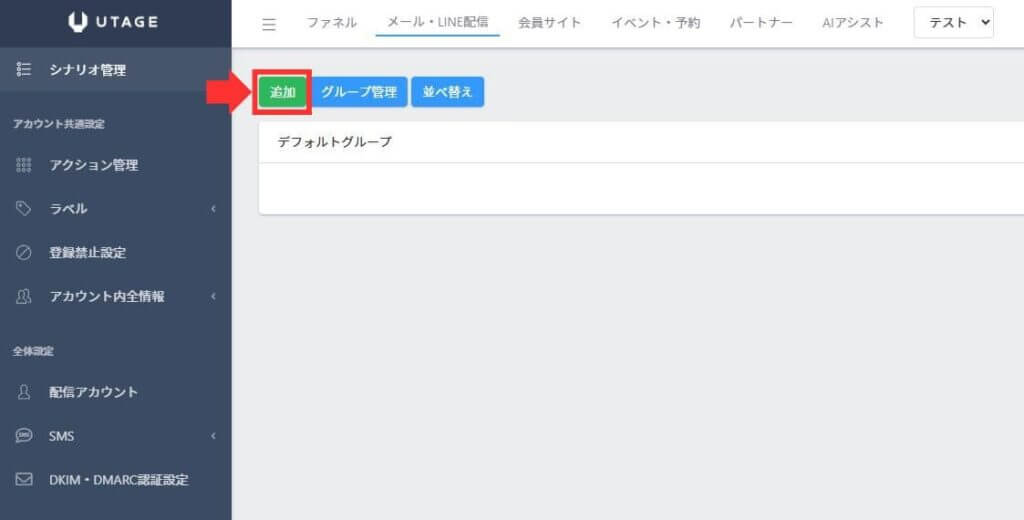Image resolution: width=1024 pixels, height=520 pixels.
Task: Open 配信アカウント settings
Action: pos(116,392)
